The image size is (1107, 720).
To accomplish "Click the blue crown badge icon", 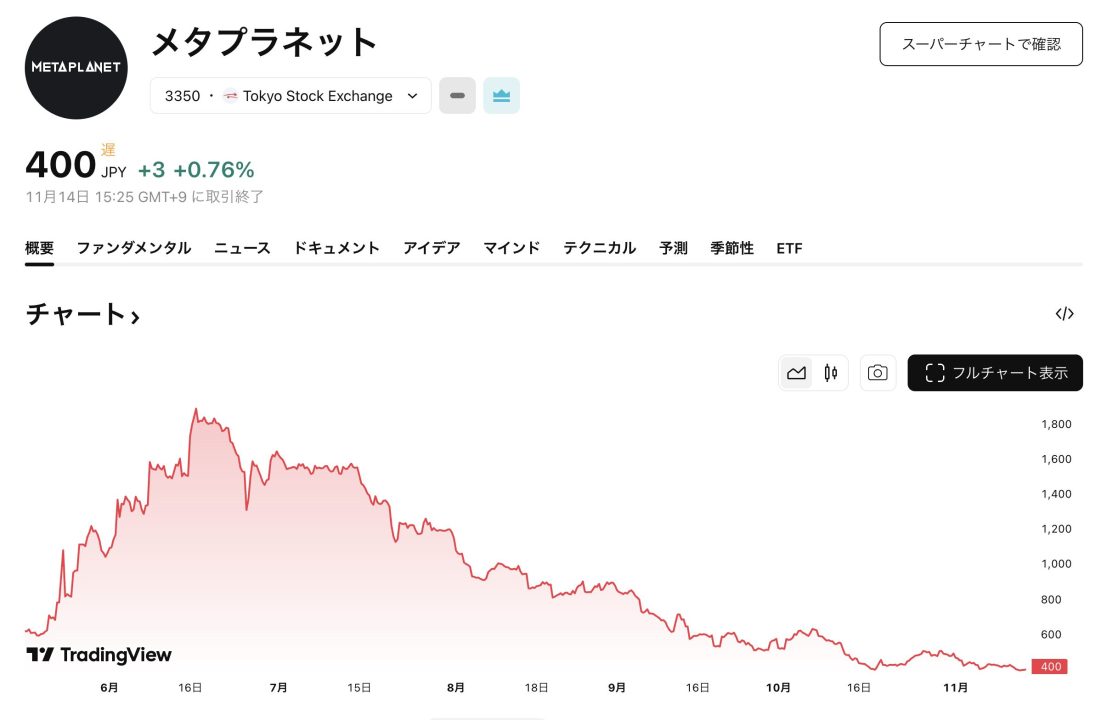I will [502, 96].
